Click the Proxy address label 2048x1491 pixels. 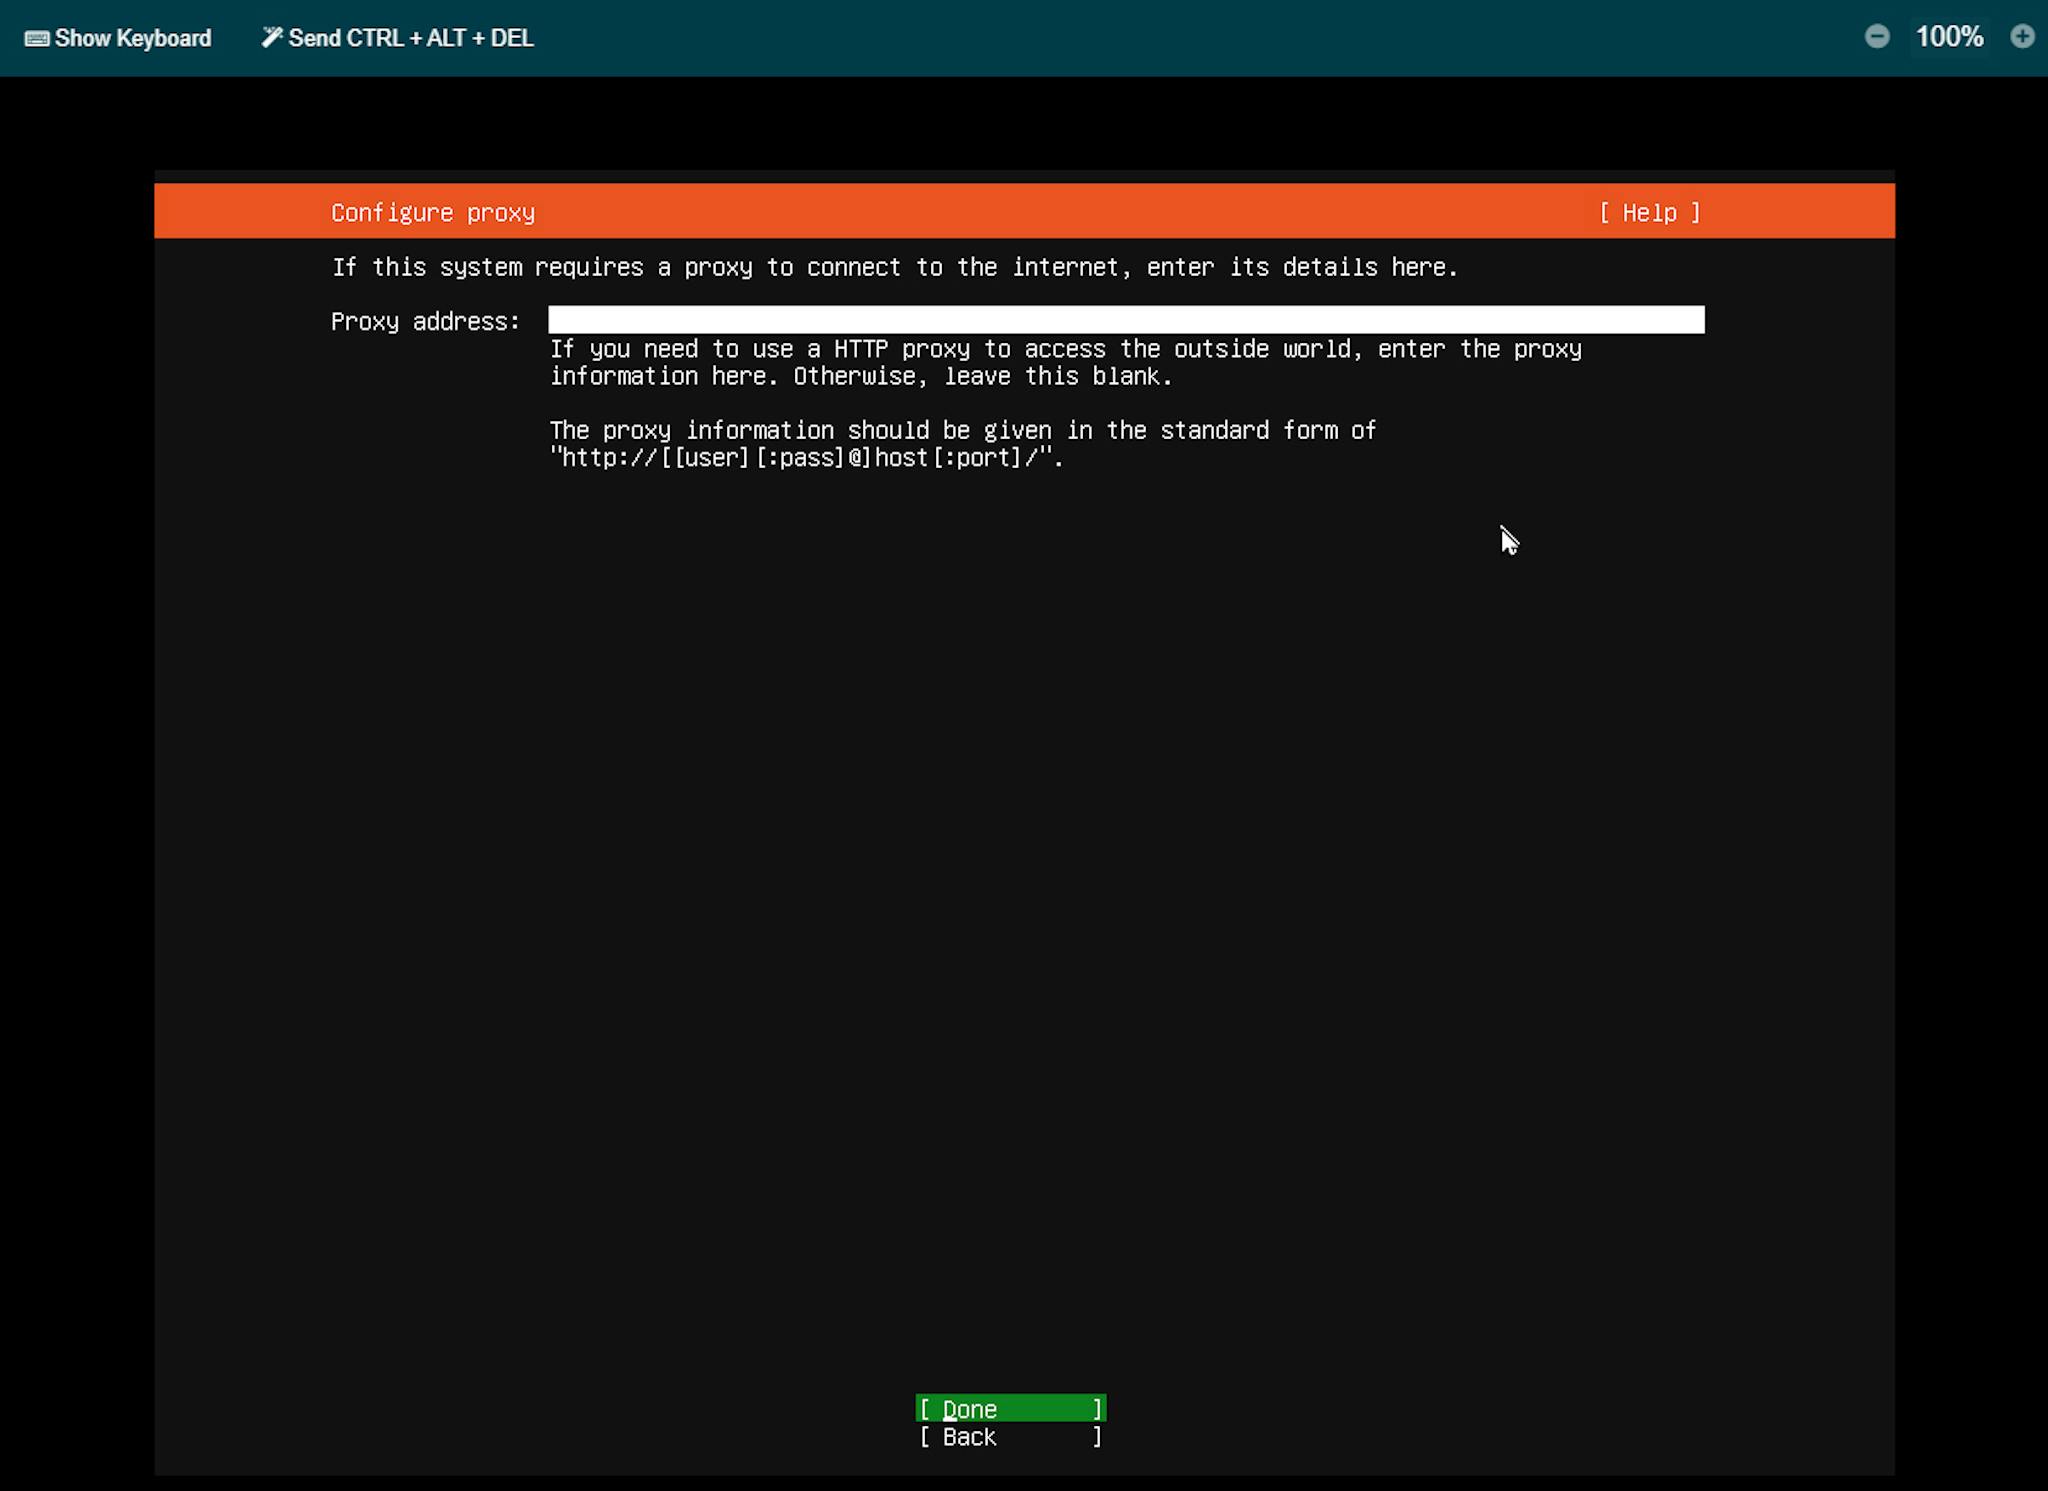tap(425, 322)
